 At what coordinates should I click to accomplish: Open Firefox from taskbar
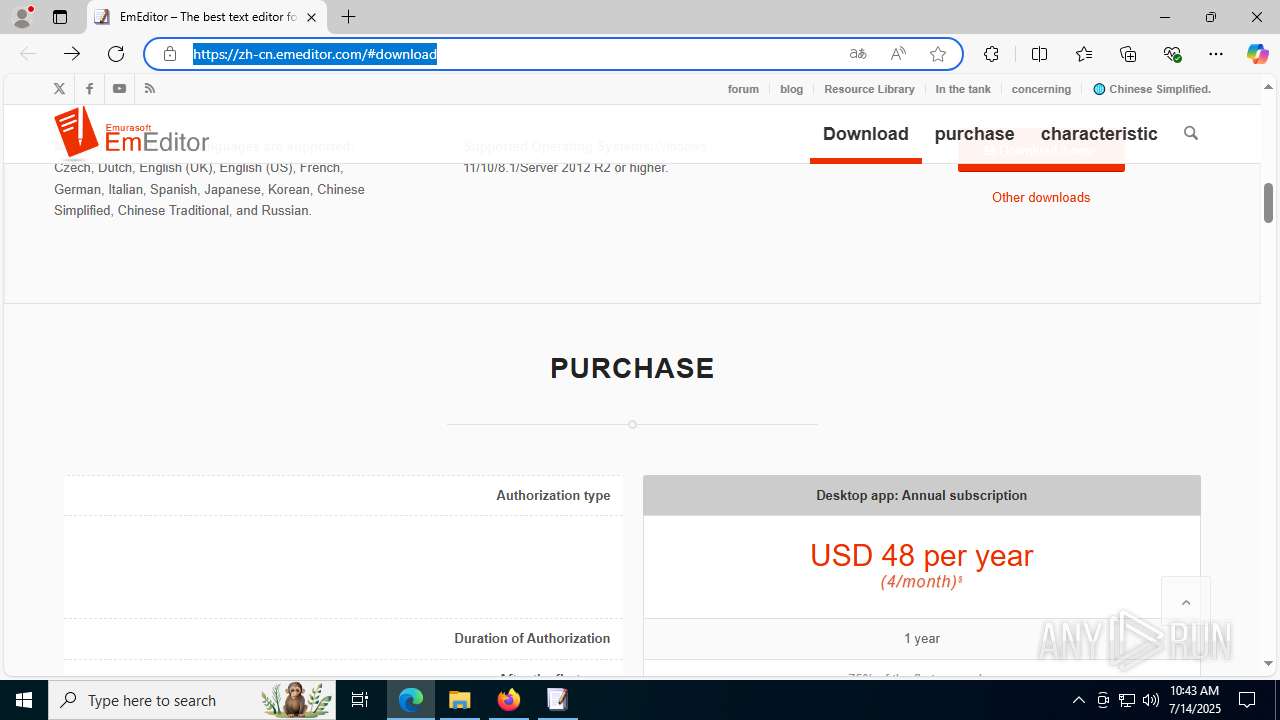coord(509,700)
